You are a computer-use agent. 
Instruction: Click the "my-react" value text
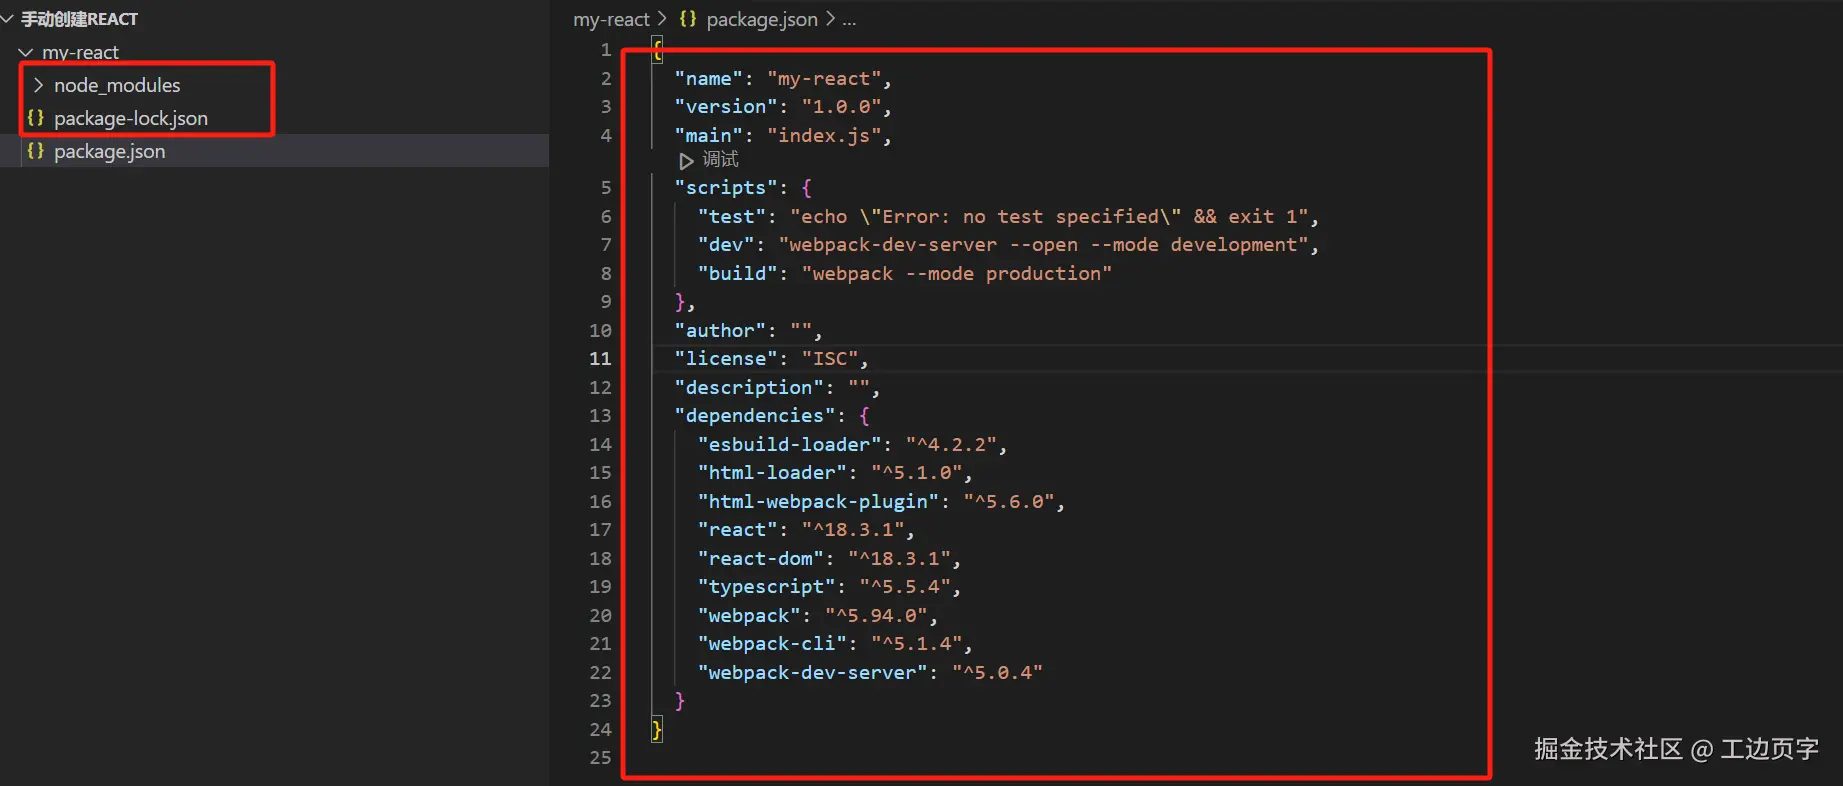click(x=824, y=79)
